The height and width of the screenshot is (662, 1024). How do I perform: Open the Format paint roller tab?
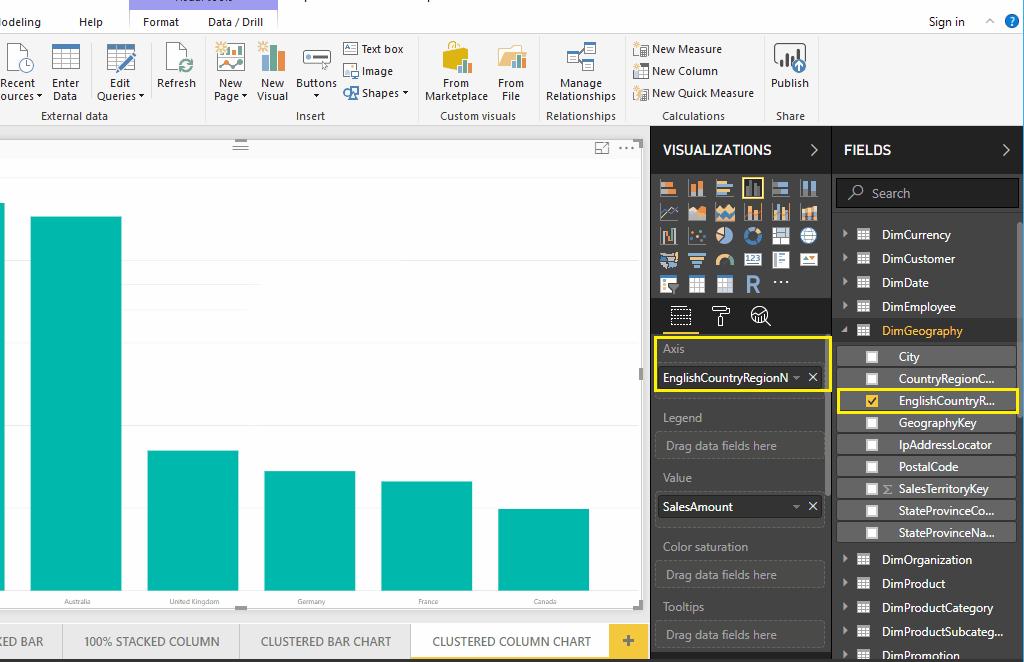pos(720,316)
